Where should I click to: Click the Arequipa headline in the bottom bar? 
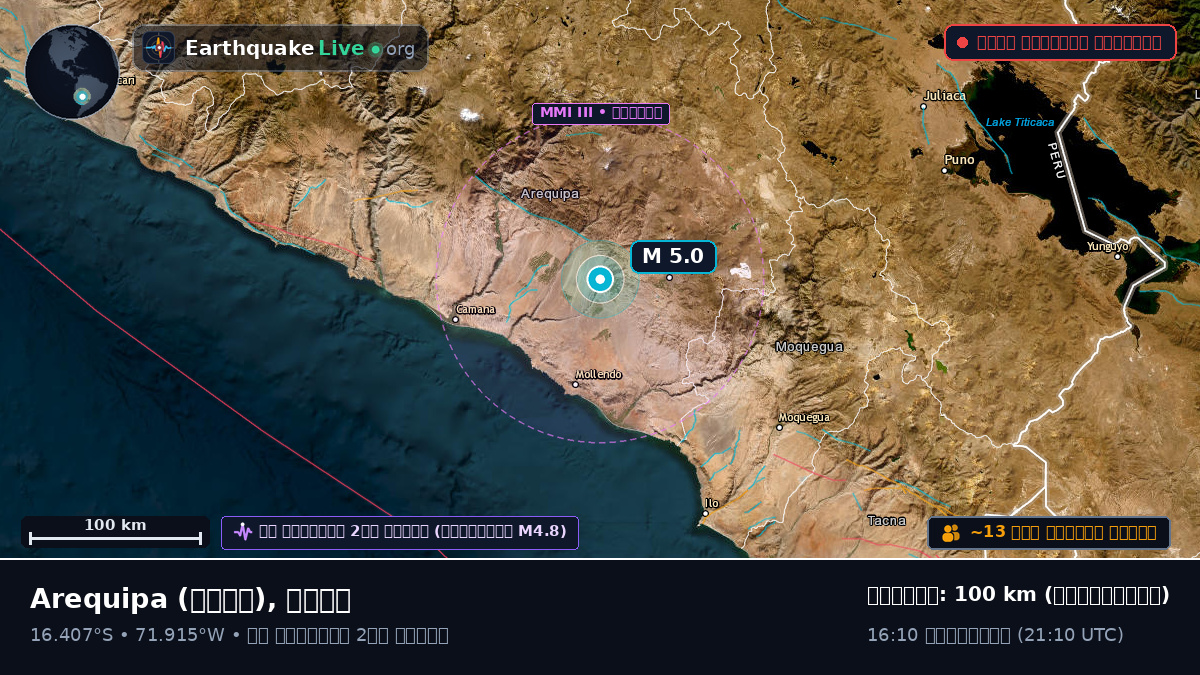tap(190, 599)
